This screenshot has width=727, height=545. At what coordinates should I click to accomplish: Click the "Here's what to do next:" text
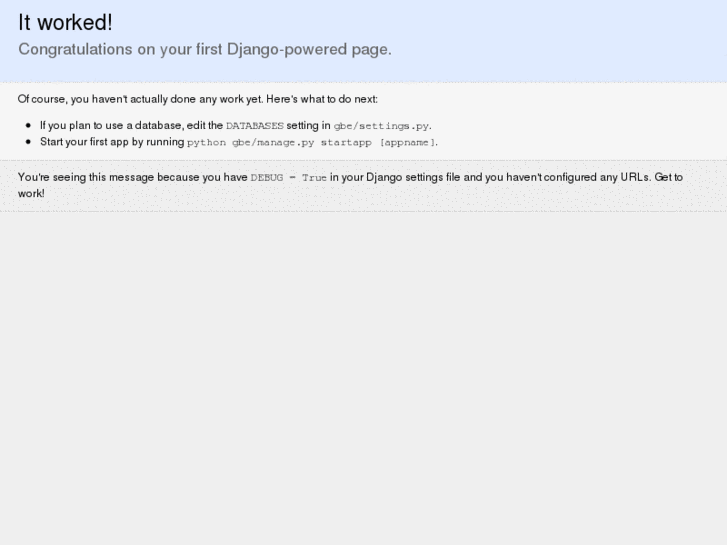322,99
